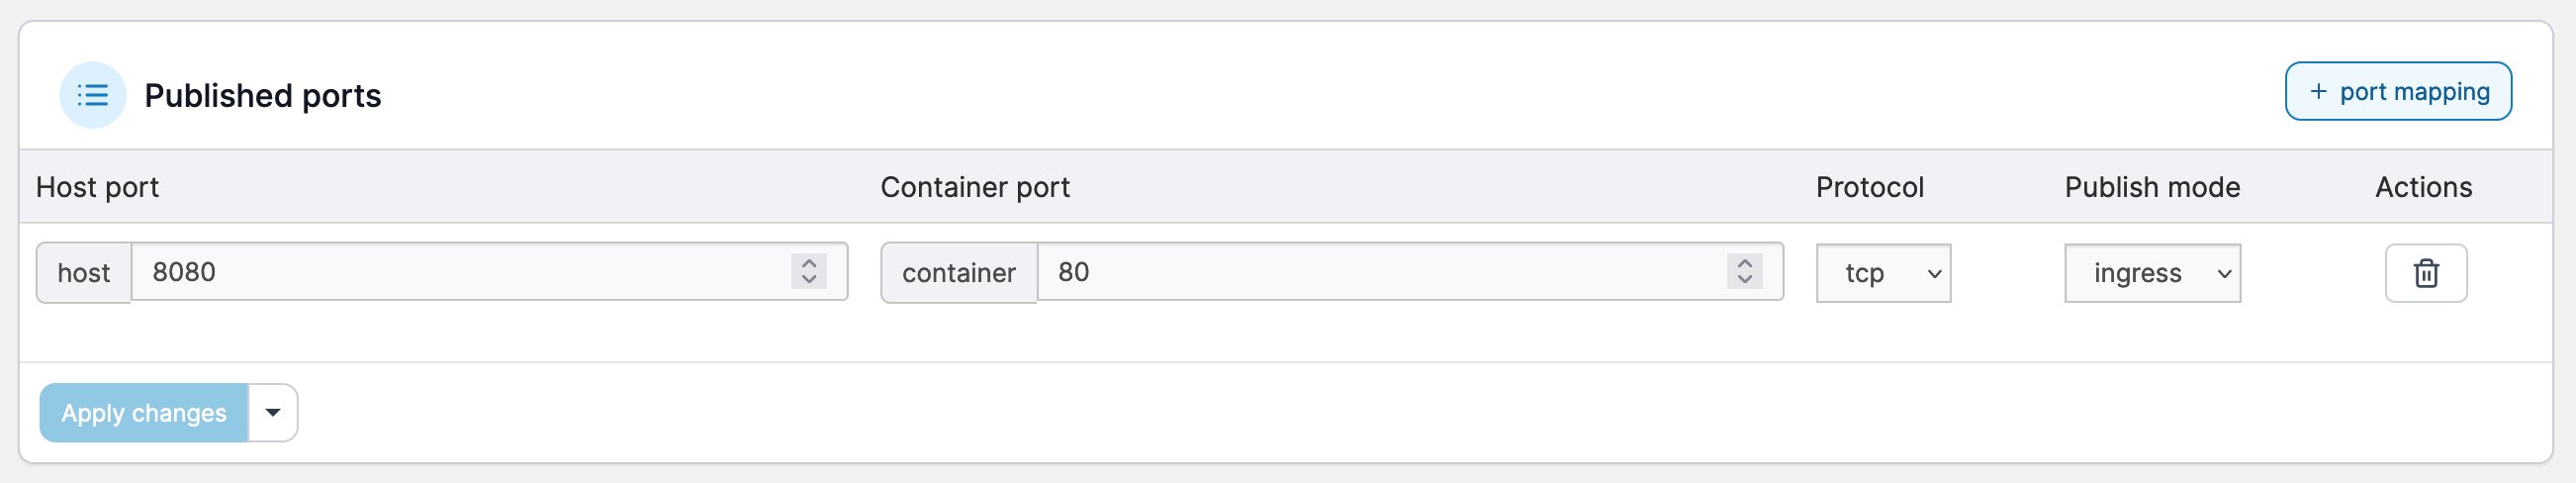Focus the container port field showing 80
The height and width of the screenshot is (483, 2576).
pos(1380,272)
